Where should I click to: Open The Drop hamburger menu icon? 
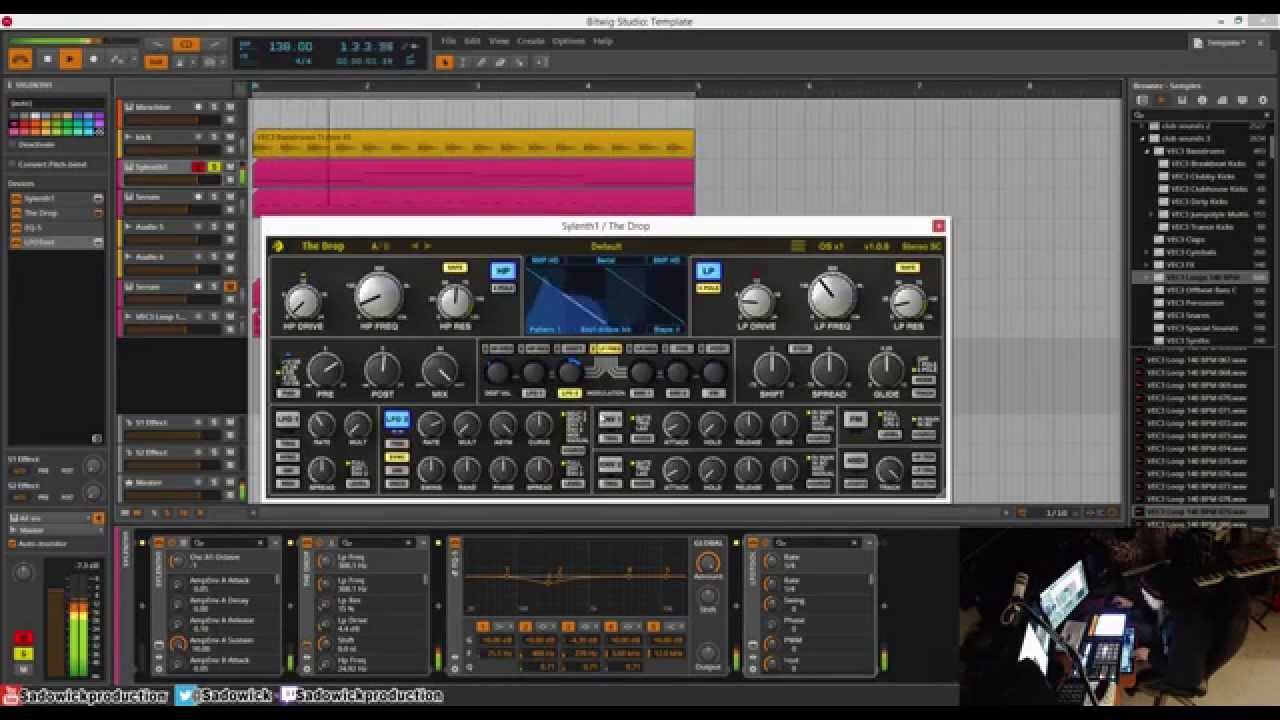point(797,246)
